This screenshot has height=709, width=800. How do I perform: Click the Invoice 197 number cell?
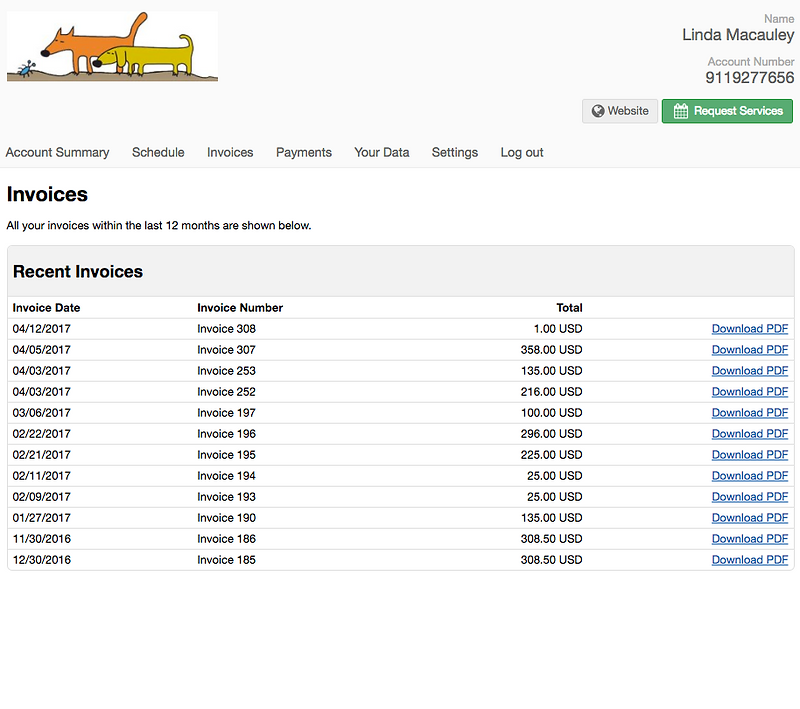pos(227,413)
